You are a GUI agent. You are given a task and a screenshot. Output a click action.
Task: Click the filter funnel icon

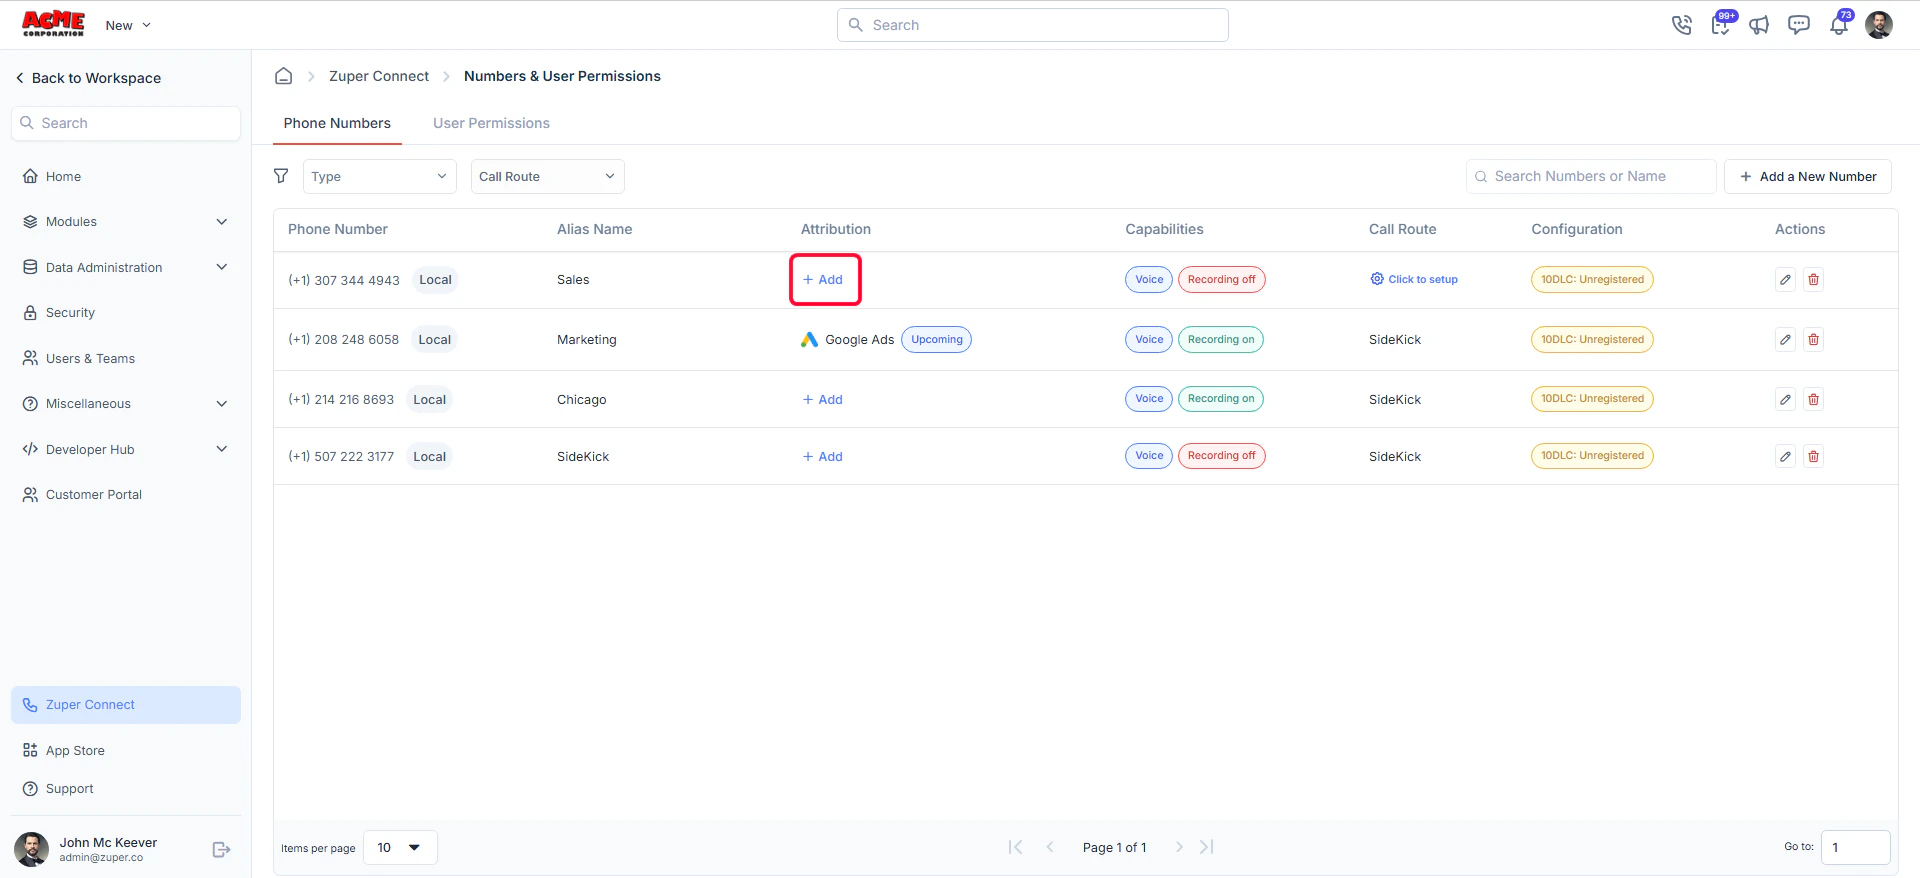[x=281, y=176]
